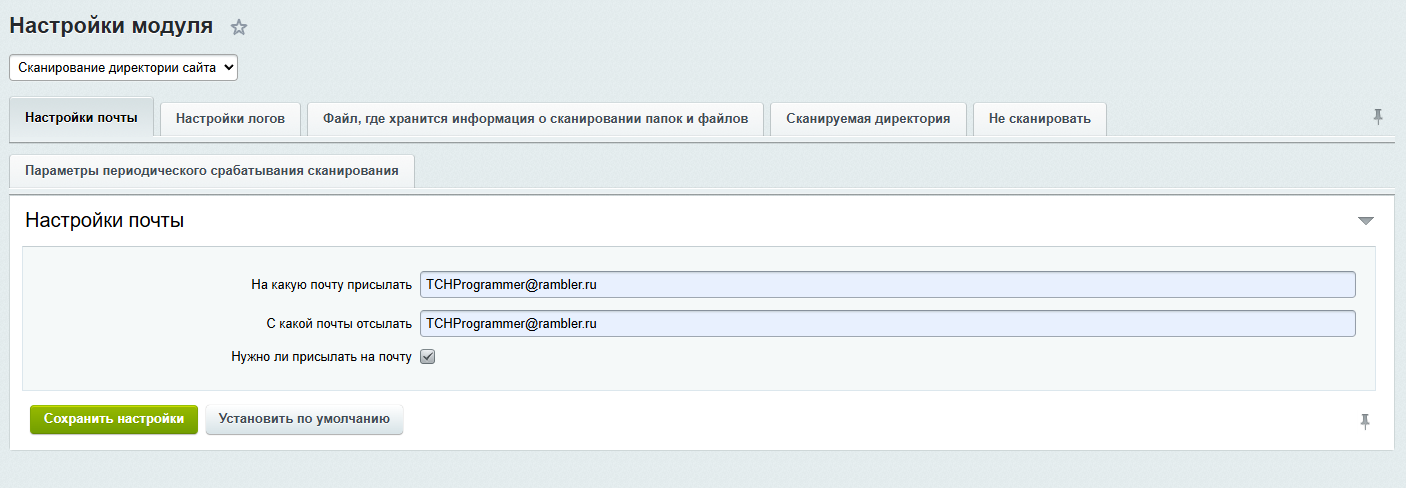
Task: Click pin icon at right of tab bar
Action: 1377,117
